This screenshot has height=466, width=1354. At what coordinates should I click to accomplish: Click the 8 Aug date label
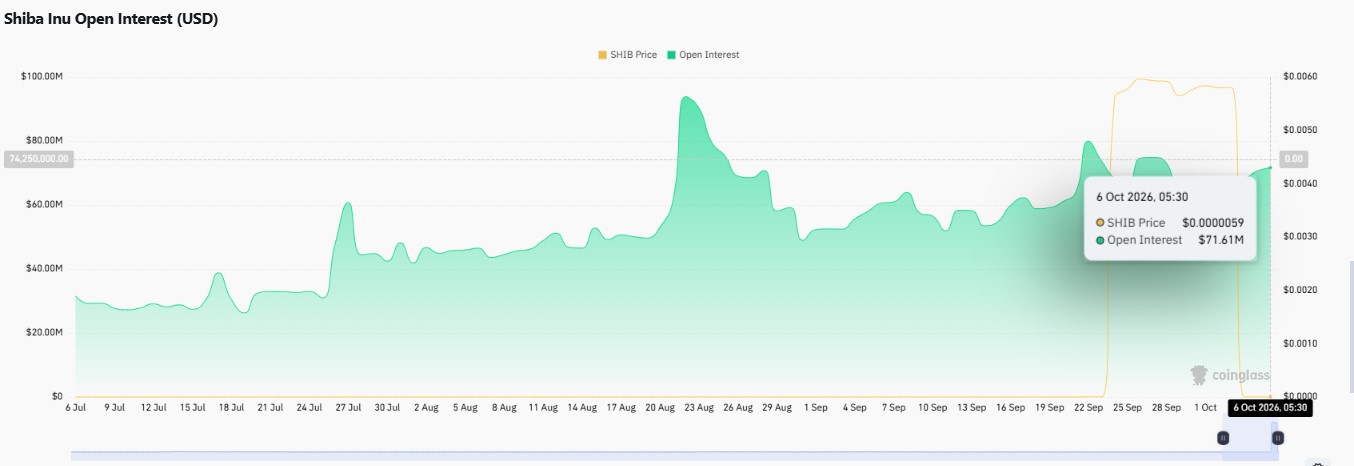coord(504,408)
